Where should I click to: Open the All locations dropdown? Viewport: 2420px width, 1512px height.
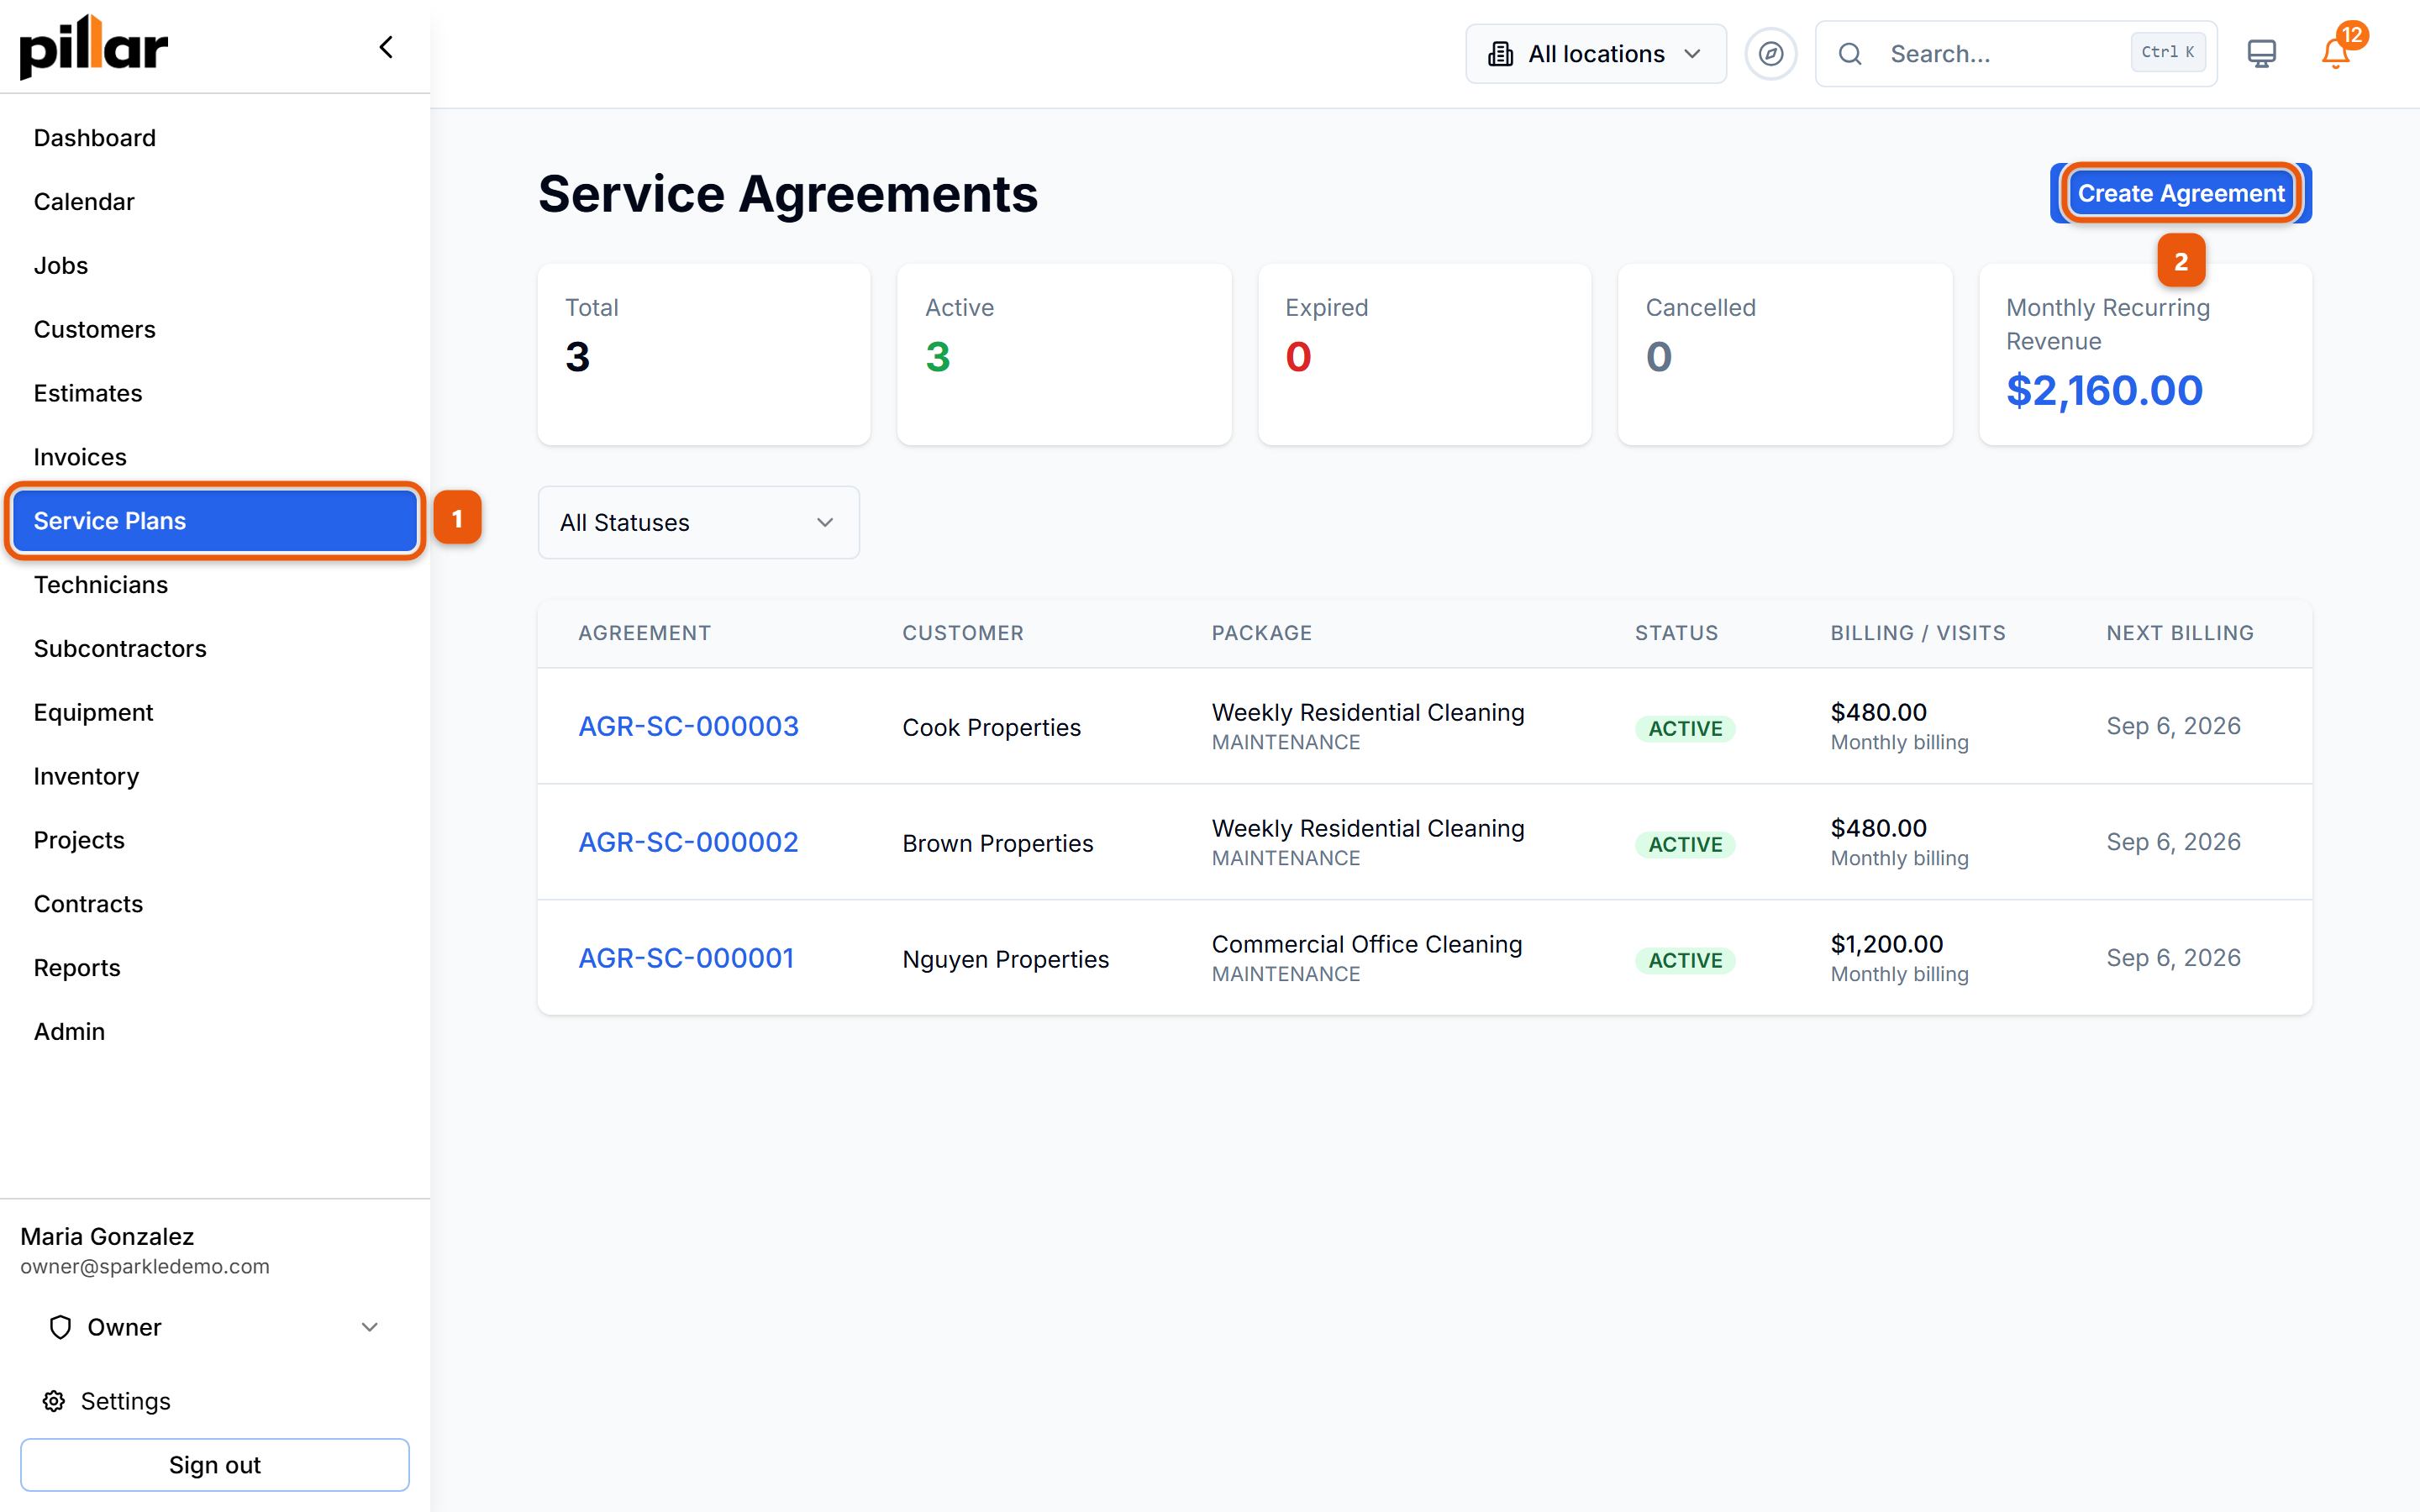point(1595,54)
